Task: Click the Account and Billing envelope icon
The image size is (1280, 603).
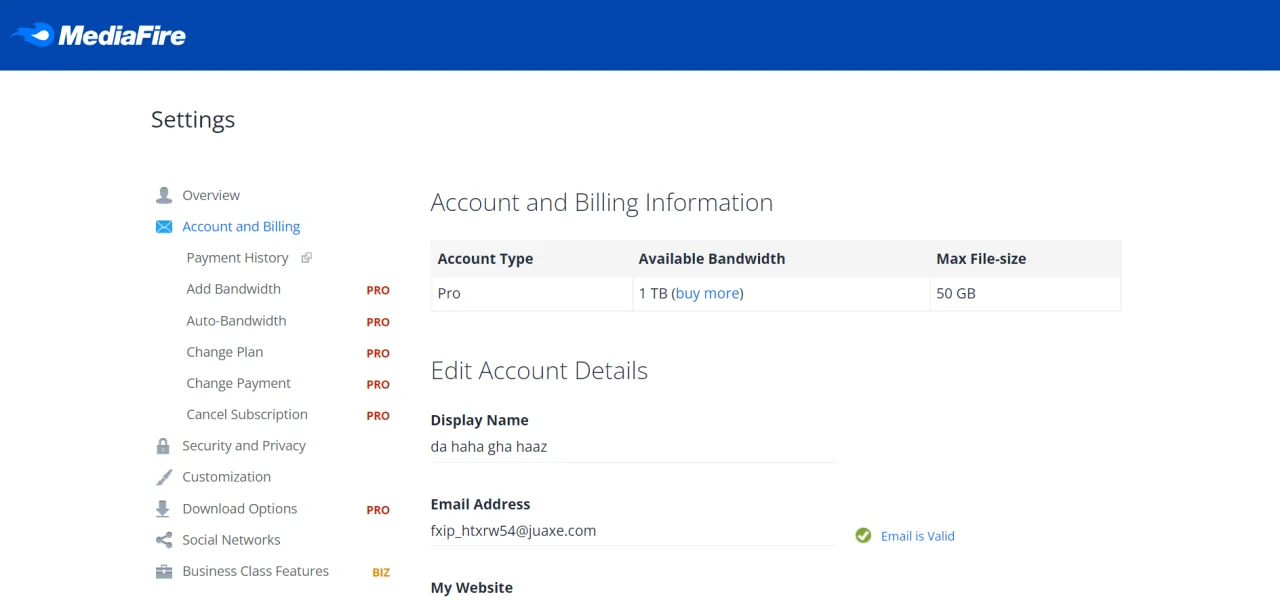Action: click(164, 227)
